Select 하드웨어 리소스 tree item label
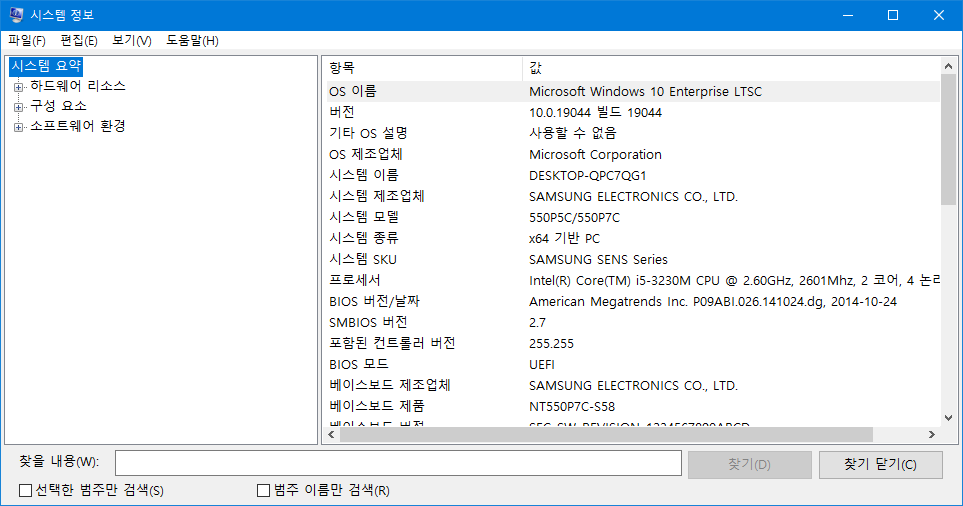 78,86
